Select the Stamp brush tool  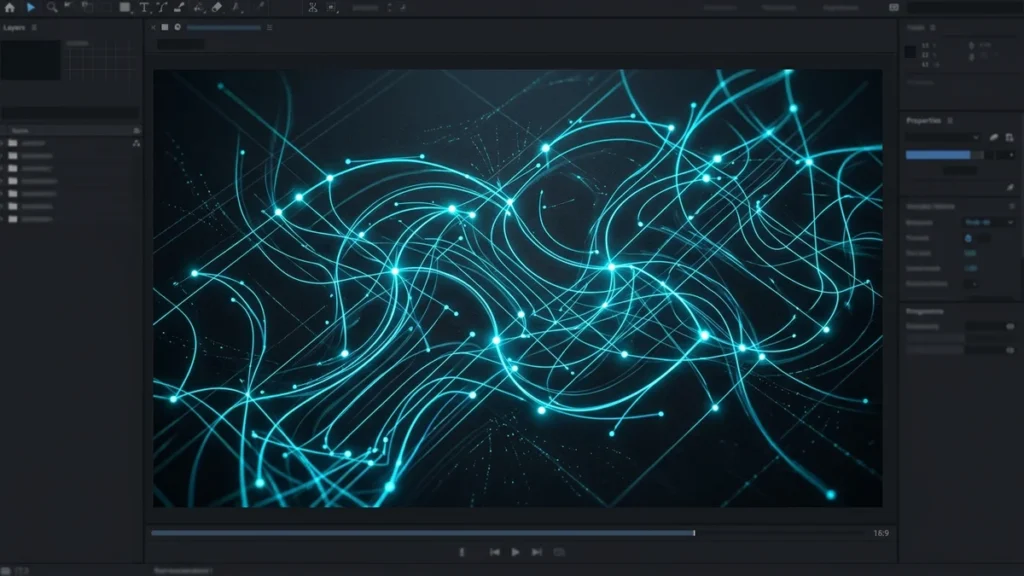180,8
